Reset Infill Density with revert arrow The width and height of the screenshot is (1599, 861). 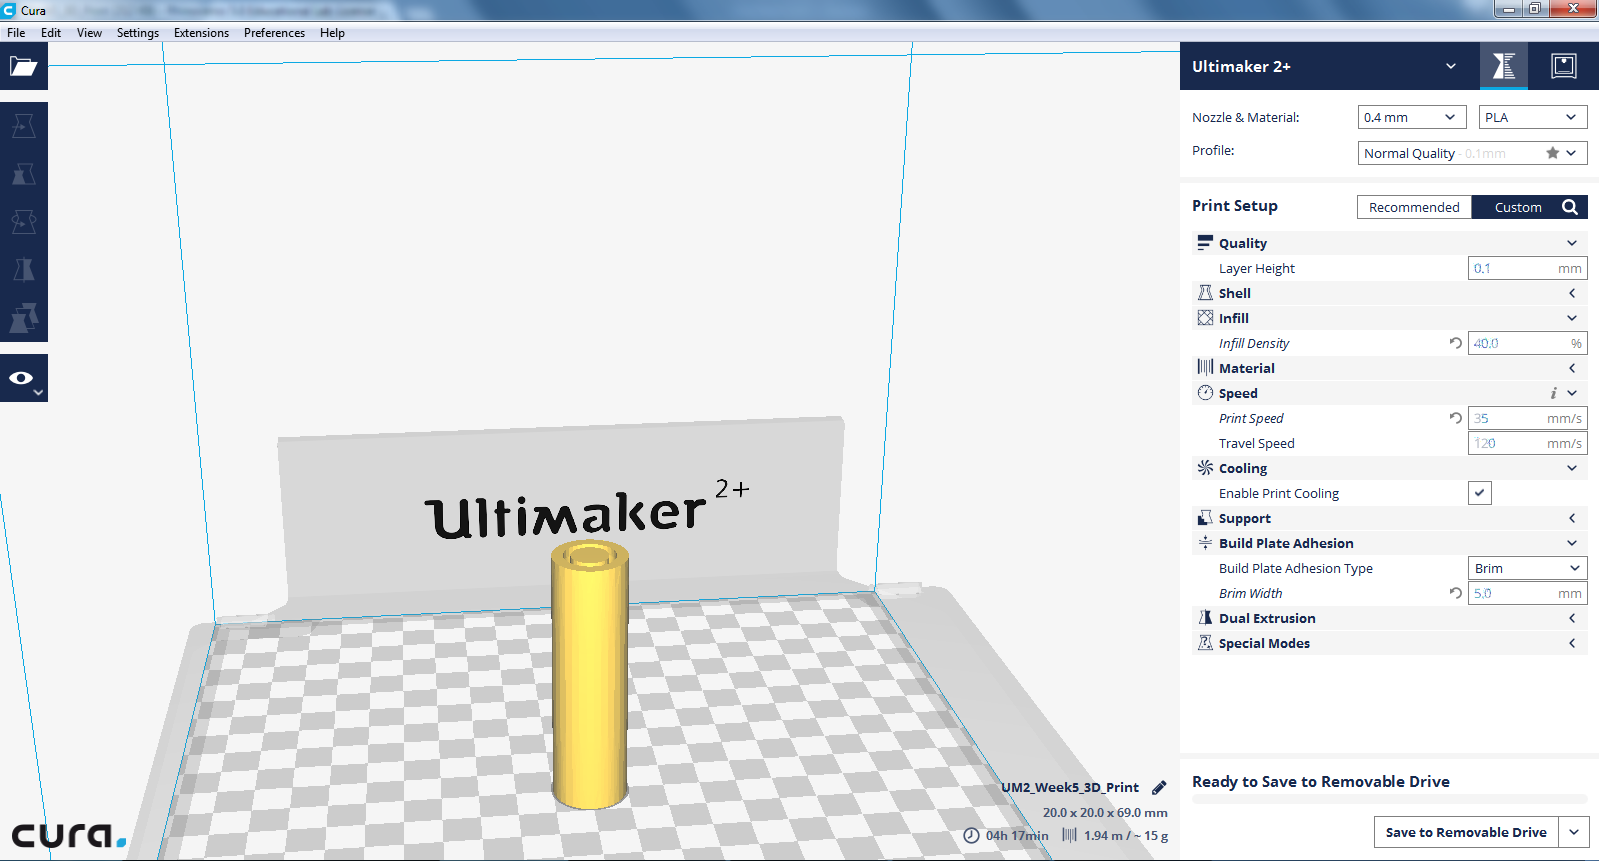click(x=1456, y=343)
